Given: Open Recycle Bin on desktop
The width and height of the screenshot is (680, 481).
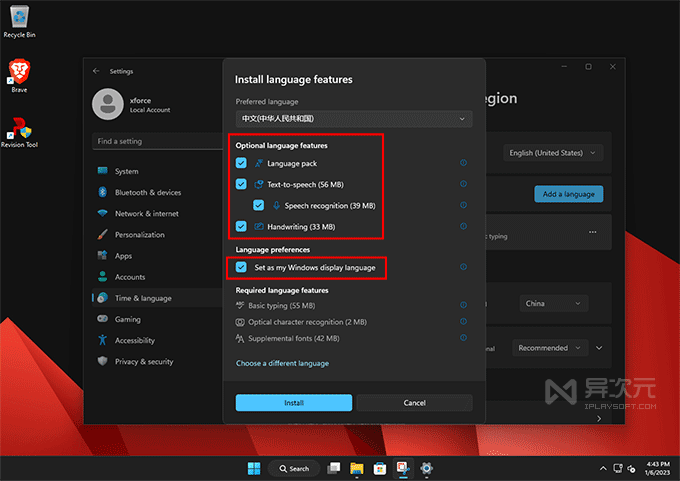Looking at the screenshot, I should (19, 17).
